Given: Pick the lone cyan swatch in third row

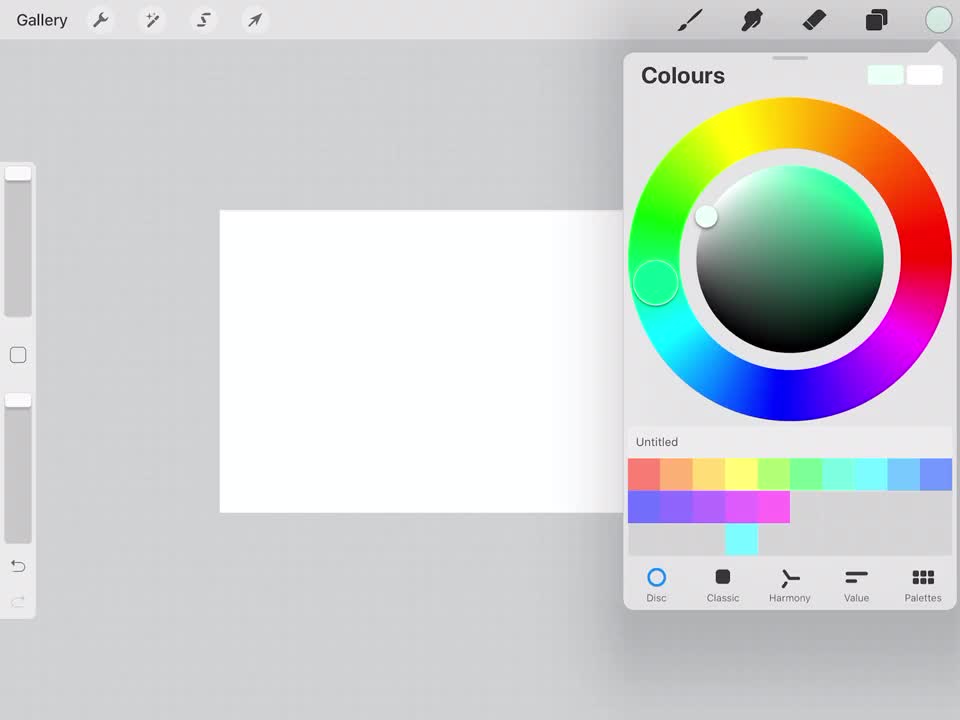Looking at the screenshot, I should tap(741, 539).
